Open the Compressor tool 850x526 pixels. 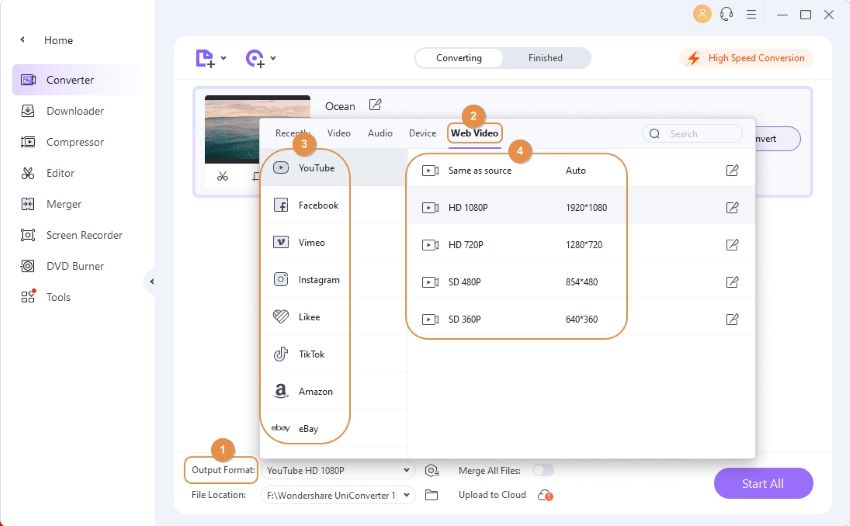click(x=62, y=142)
